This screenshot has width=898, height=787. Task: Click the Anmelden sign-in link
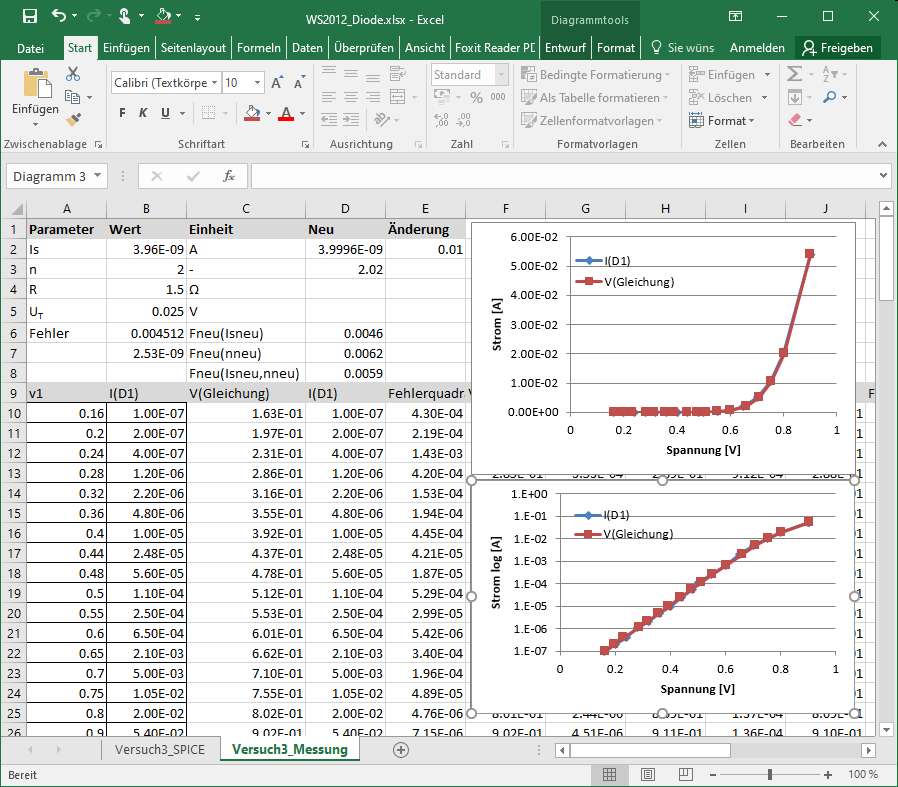[x=757, y=47]
